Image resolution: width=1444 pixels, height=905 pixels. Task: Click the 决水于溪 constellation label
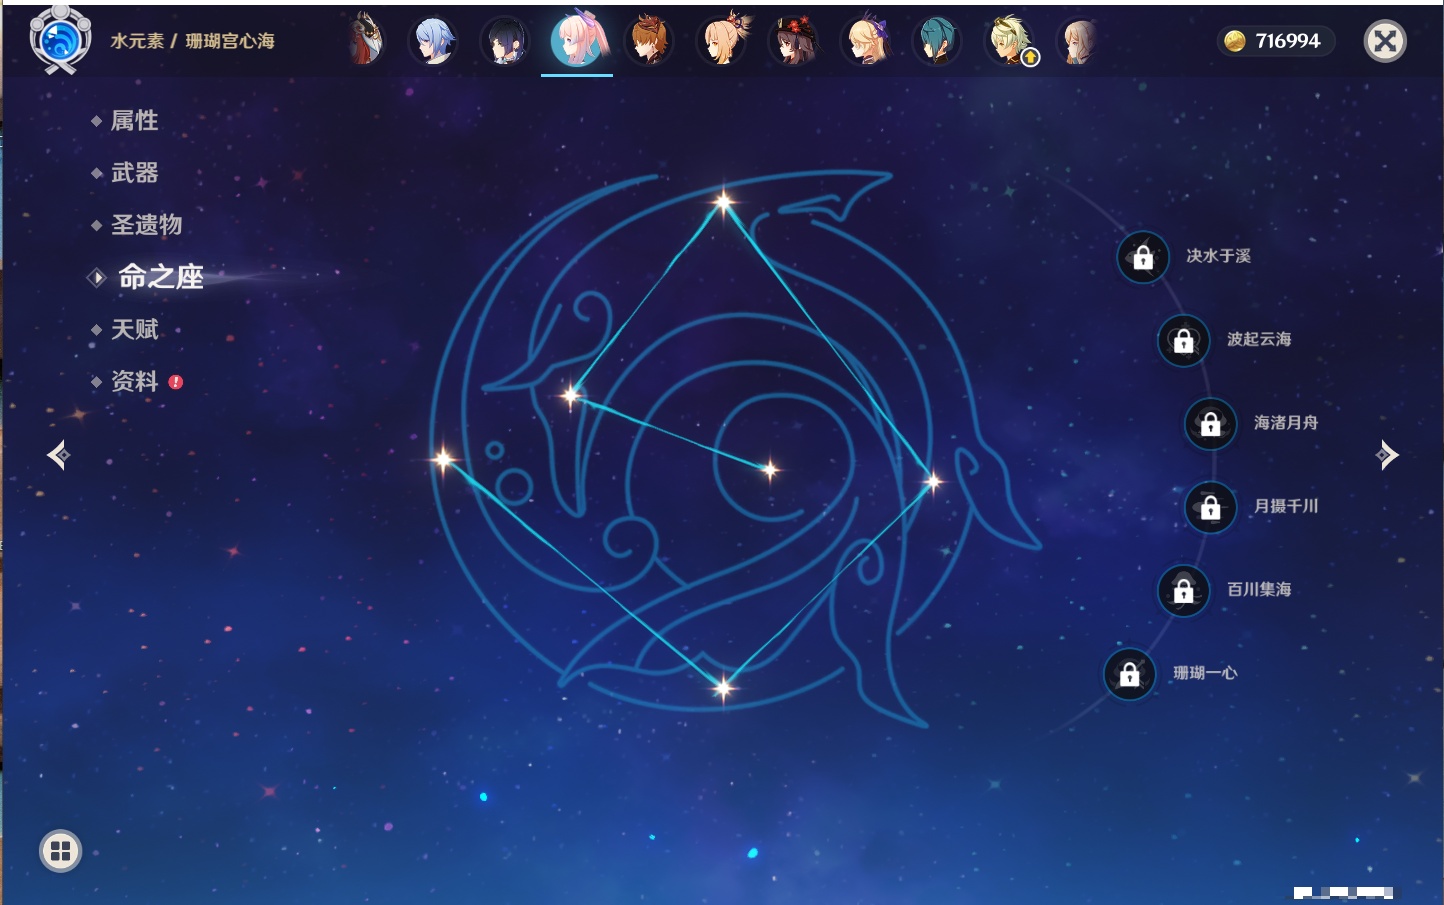pos(1218,256)
